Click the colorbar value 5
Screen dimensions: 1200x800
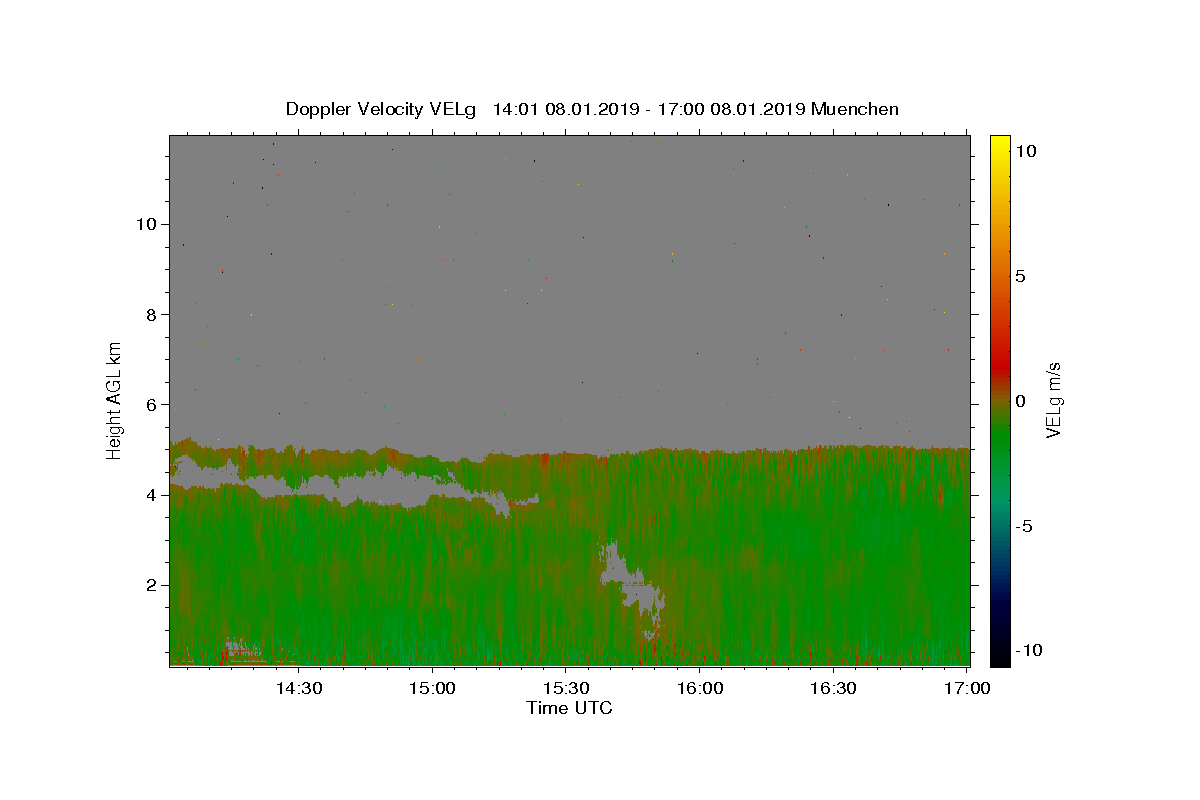[x=1020, y=276]
